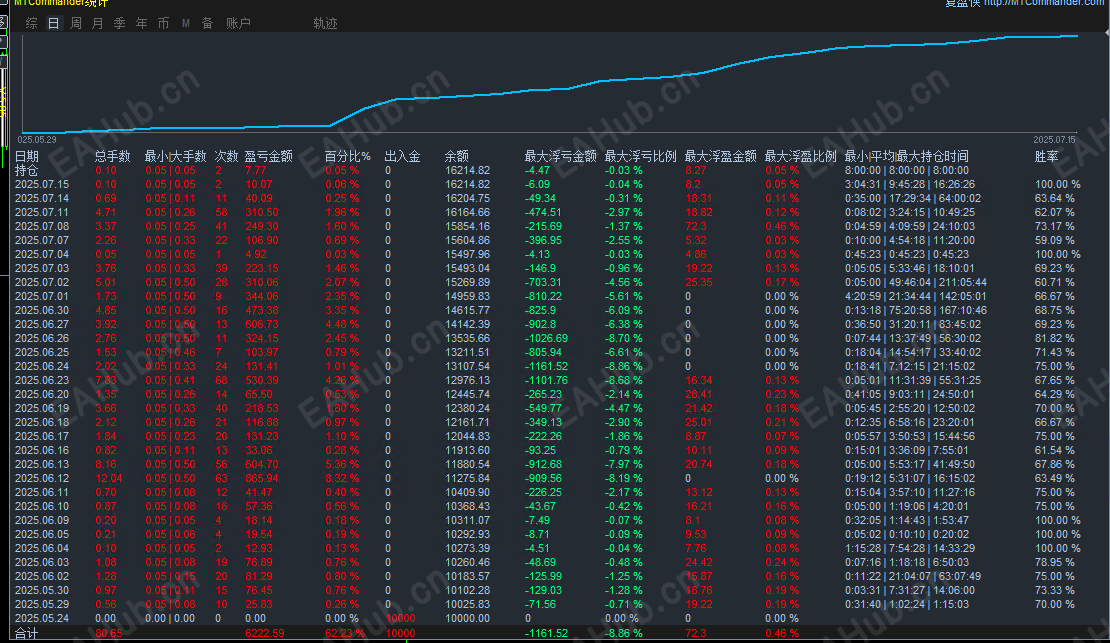Click win rate 59.09 %

click(1055, 240)
